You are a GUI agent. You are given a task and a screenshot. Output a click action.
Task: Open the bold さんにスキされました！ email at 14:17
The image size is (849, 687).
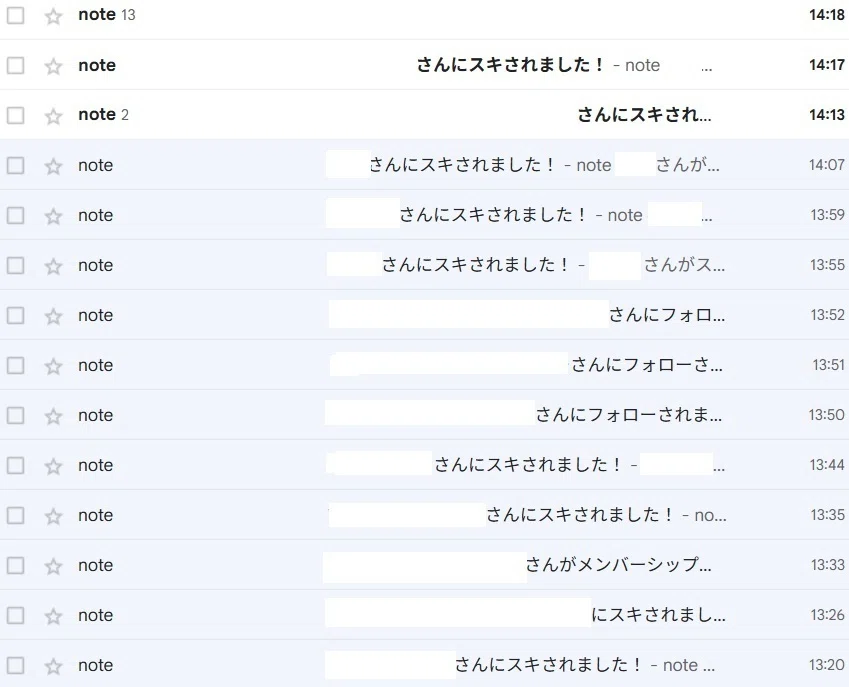point(510,65)
